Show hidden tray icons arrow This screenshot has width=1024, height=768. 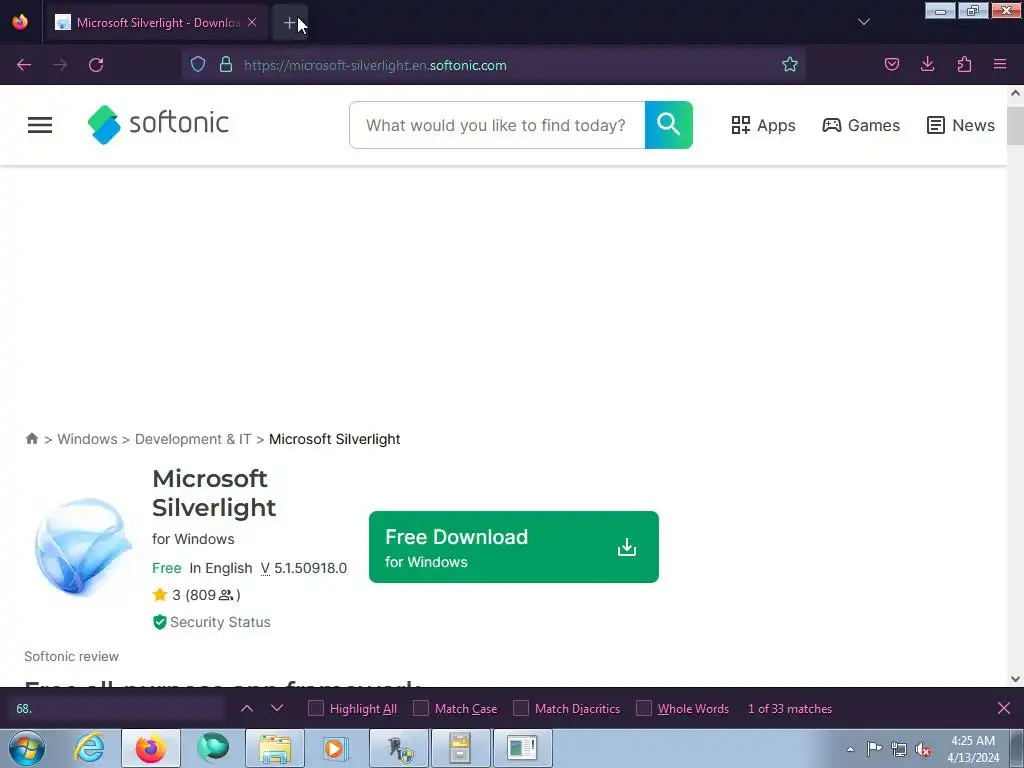pos(850,749)
